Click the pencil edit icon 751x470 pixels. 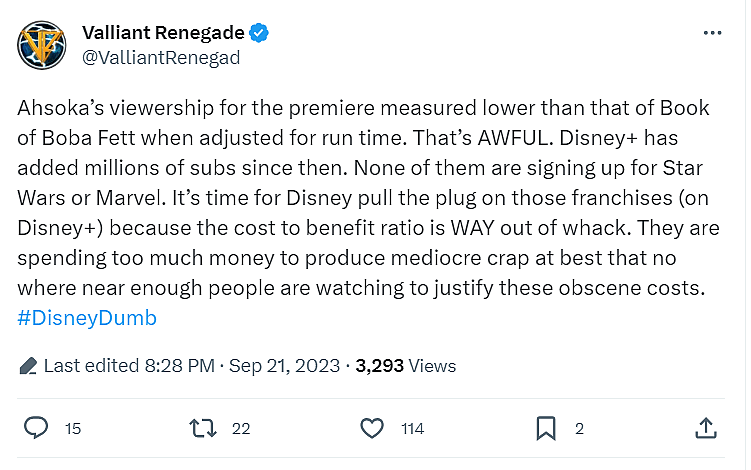28,366
